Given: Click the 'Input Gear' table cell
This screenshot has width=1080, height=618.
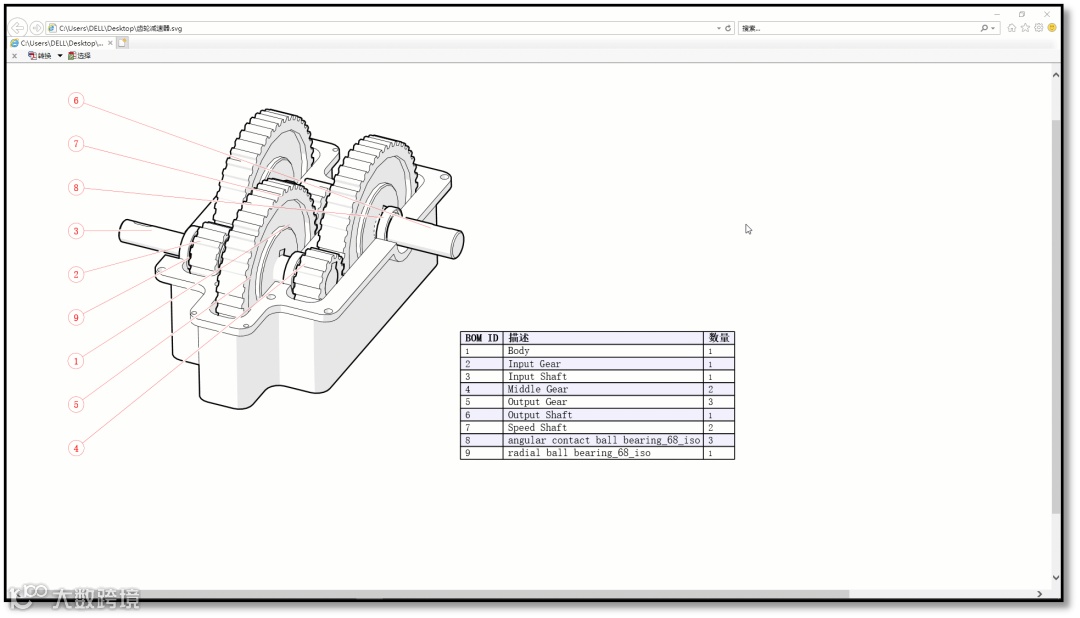Looking at the screenshot, I should pos(603,364).
